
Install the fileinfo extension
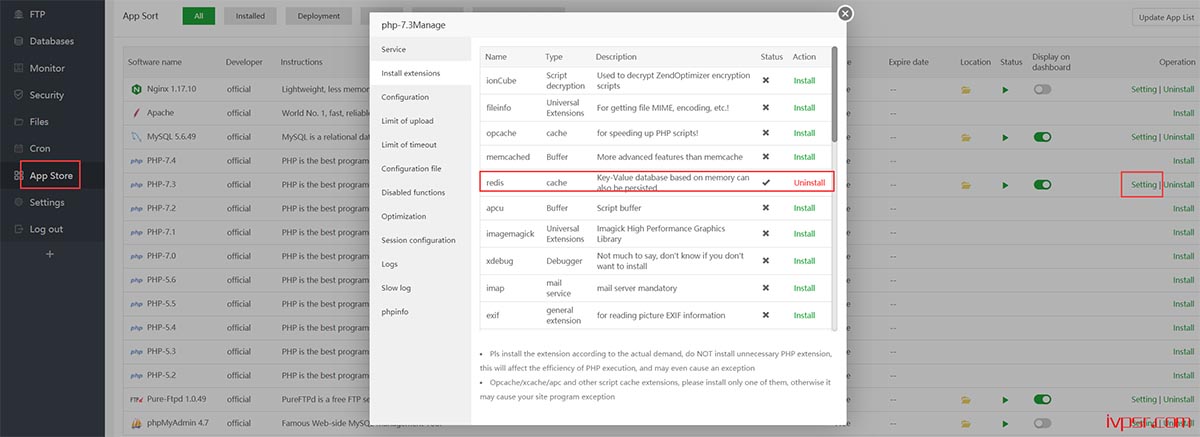[804, 107]
